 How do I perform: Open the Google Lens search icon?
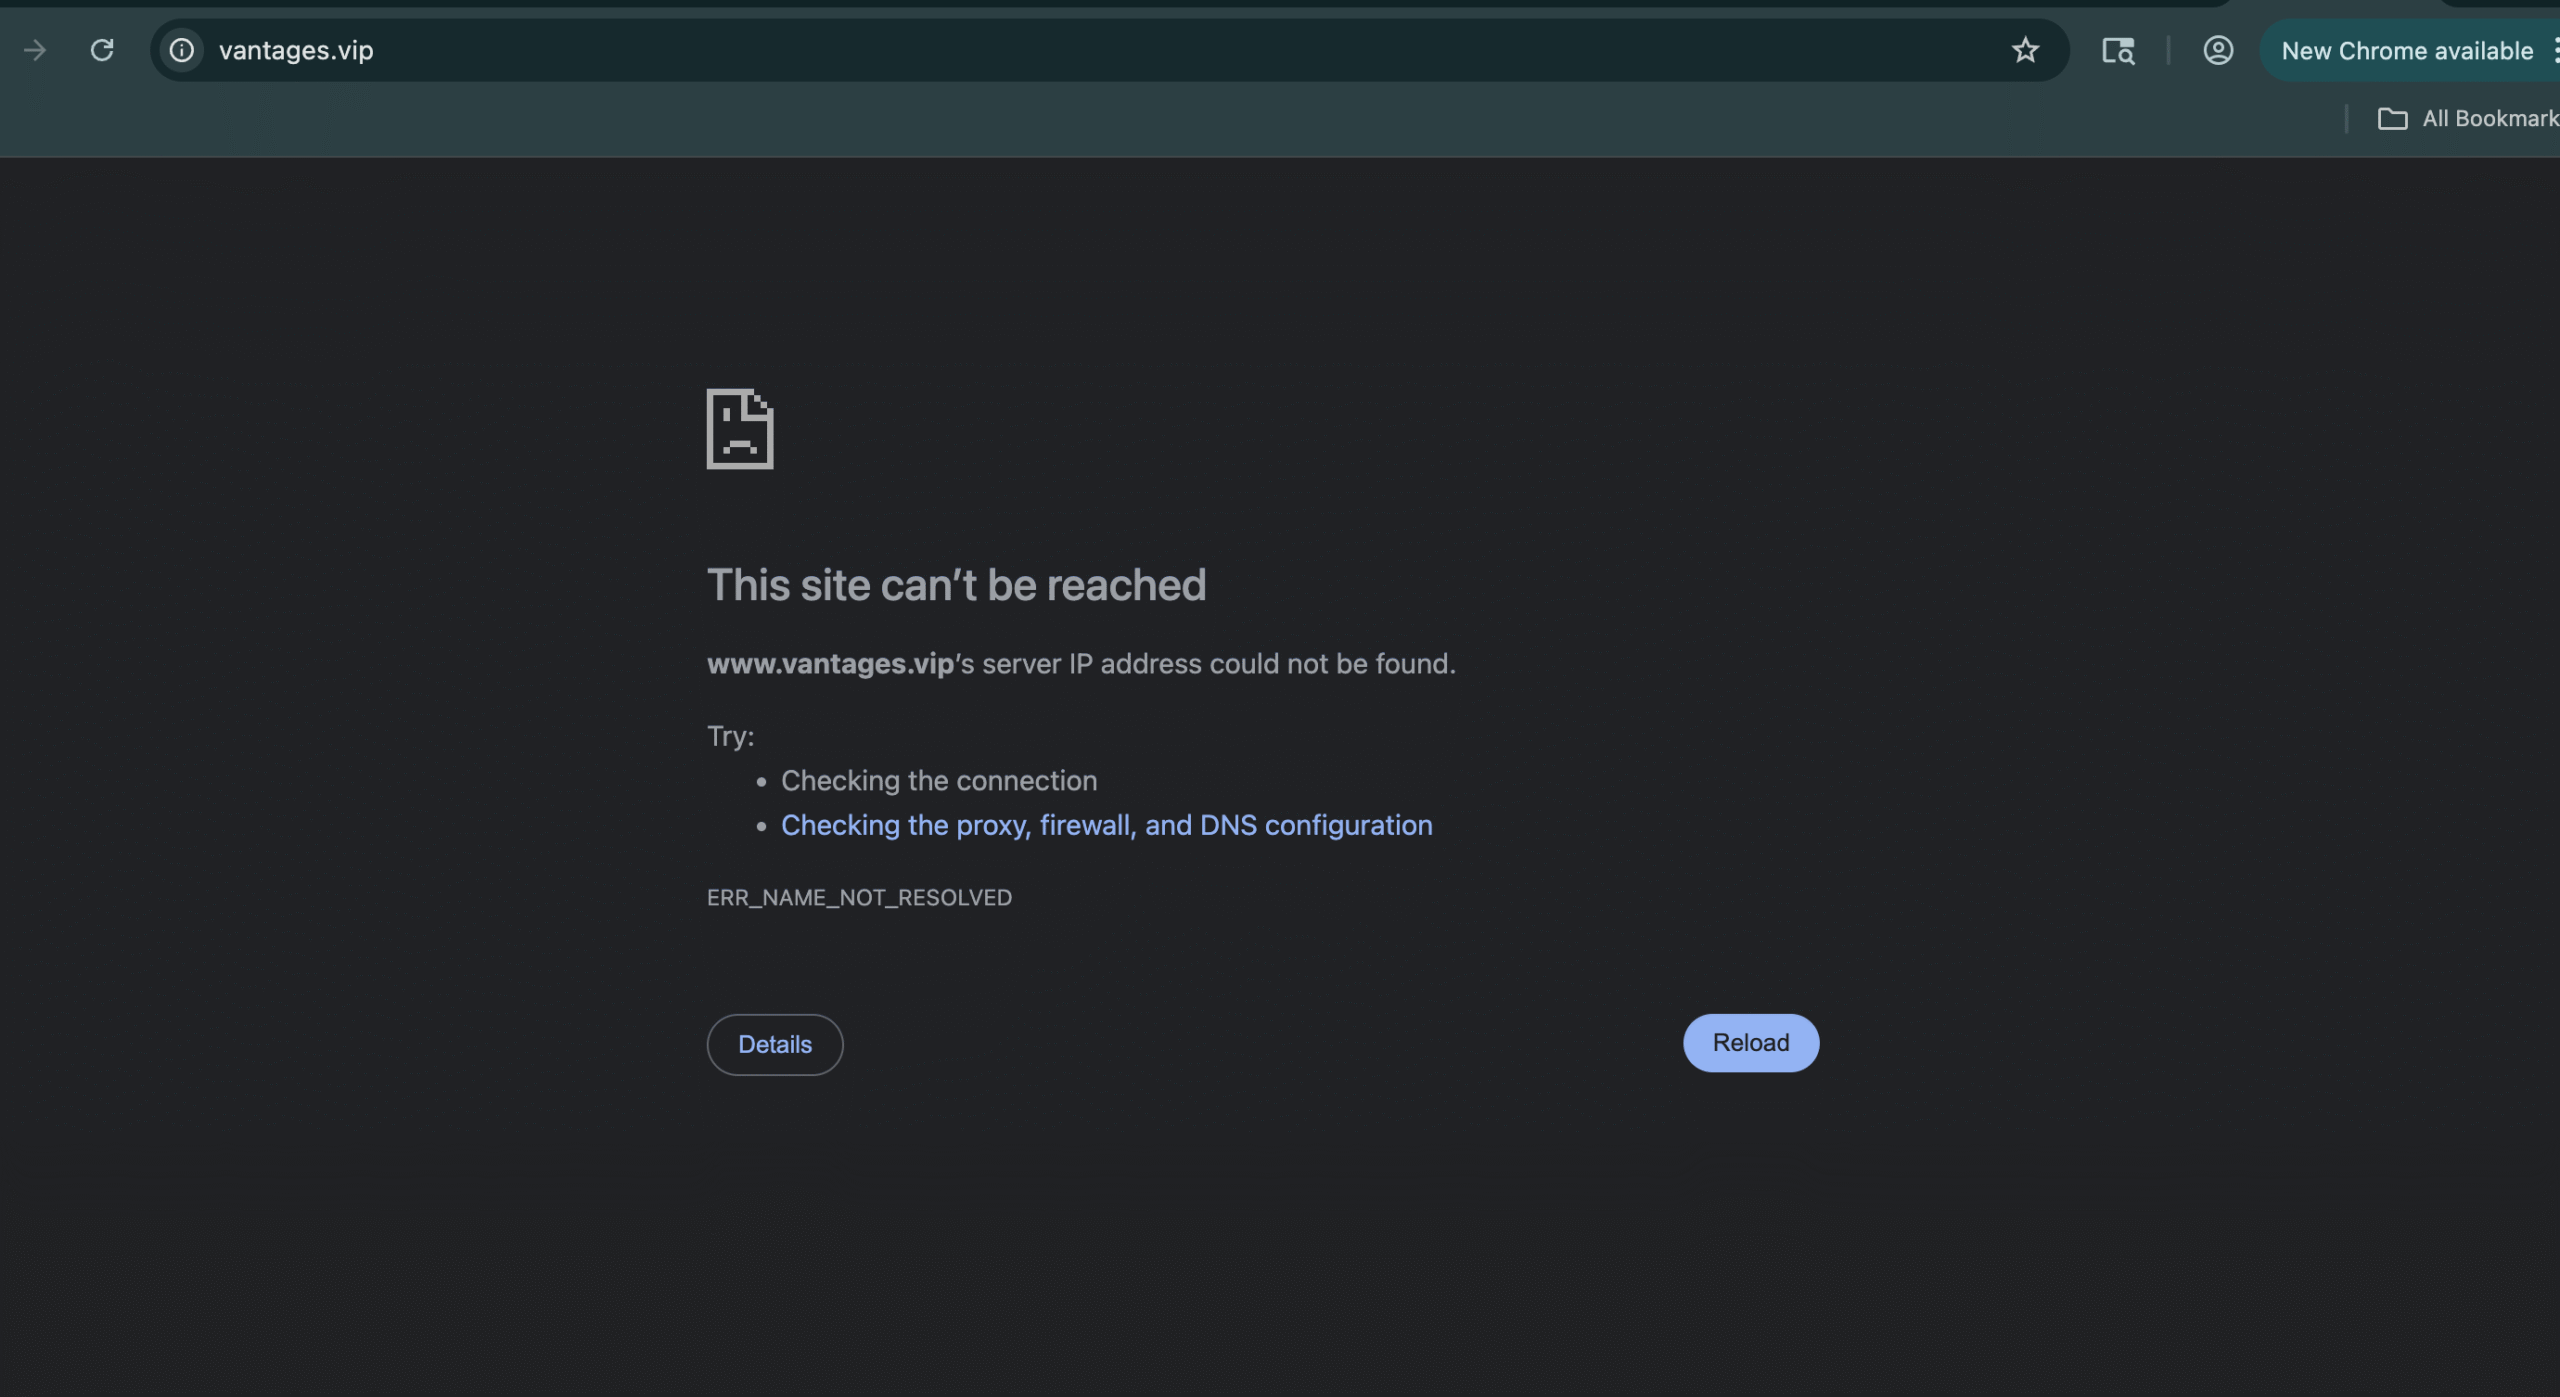point(2118,50)
